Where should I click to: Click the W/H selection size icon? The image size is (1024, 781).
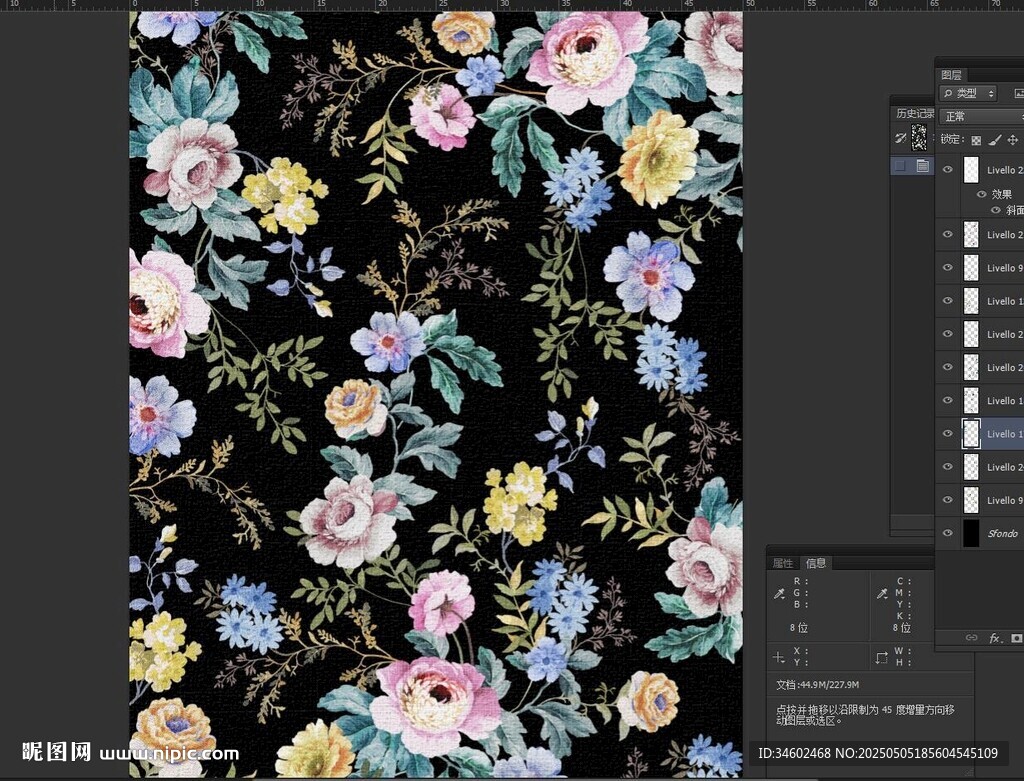pos(882,657)
